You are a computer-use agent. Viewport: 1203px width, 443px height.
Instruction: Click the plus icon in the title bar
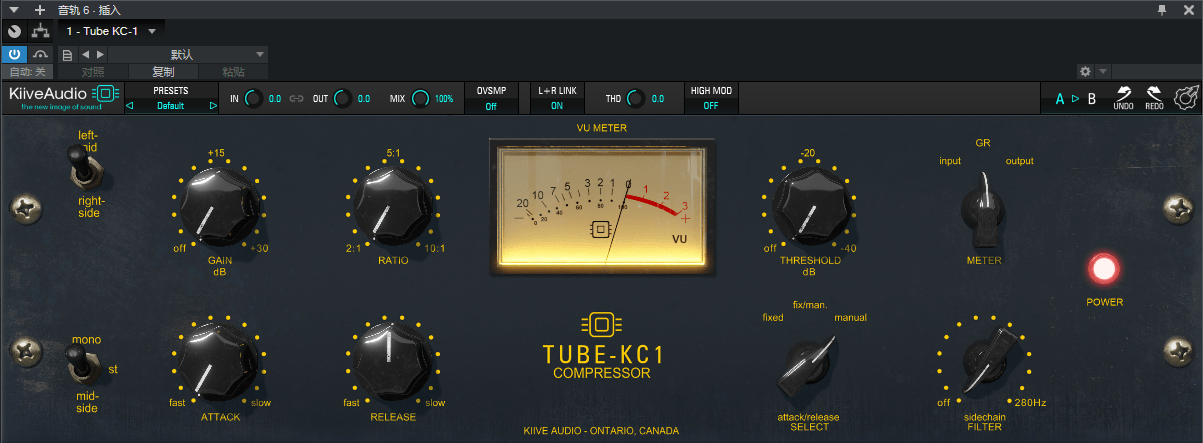(40, 9)
